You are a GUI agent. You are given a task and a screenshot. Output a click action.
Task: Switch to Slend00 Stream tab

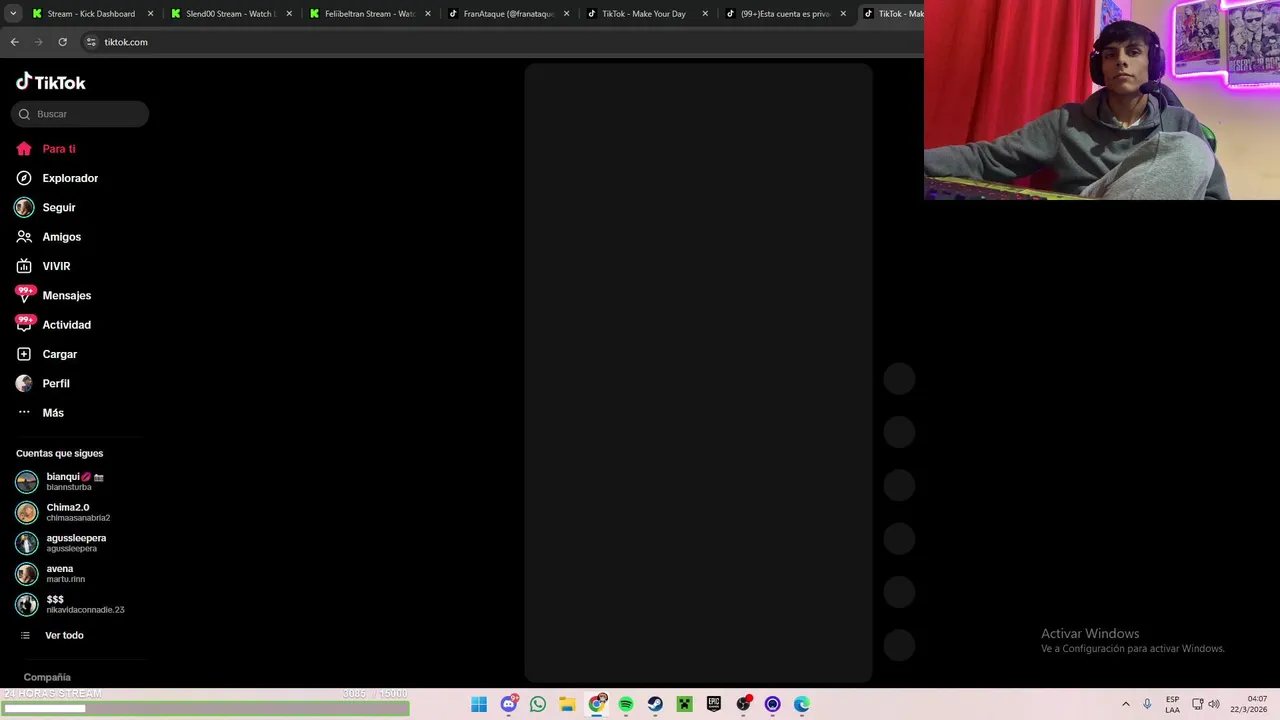(x=230, y=14)
